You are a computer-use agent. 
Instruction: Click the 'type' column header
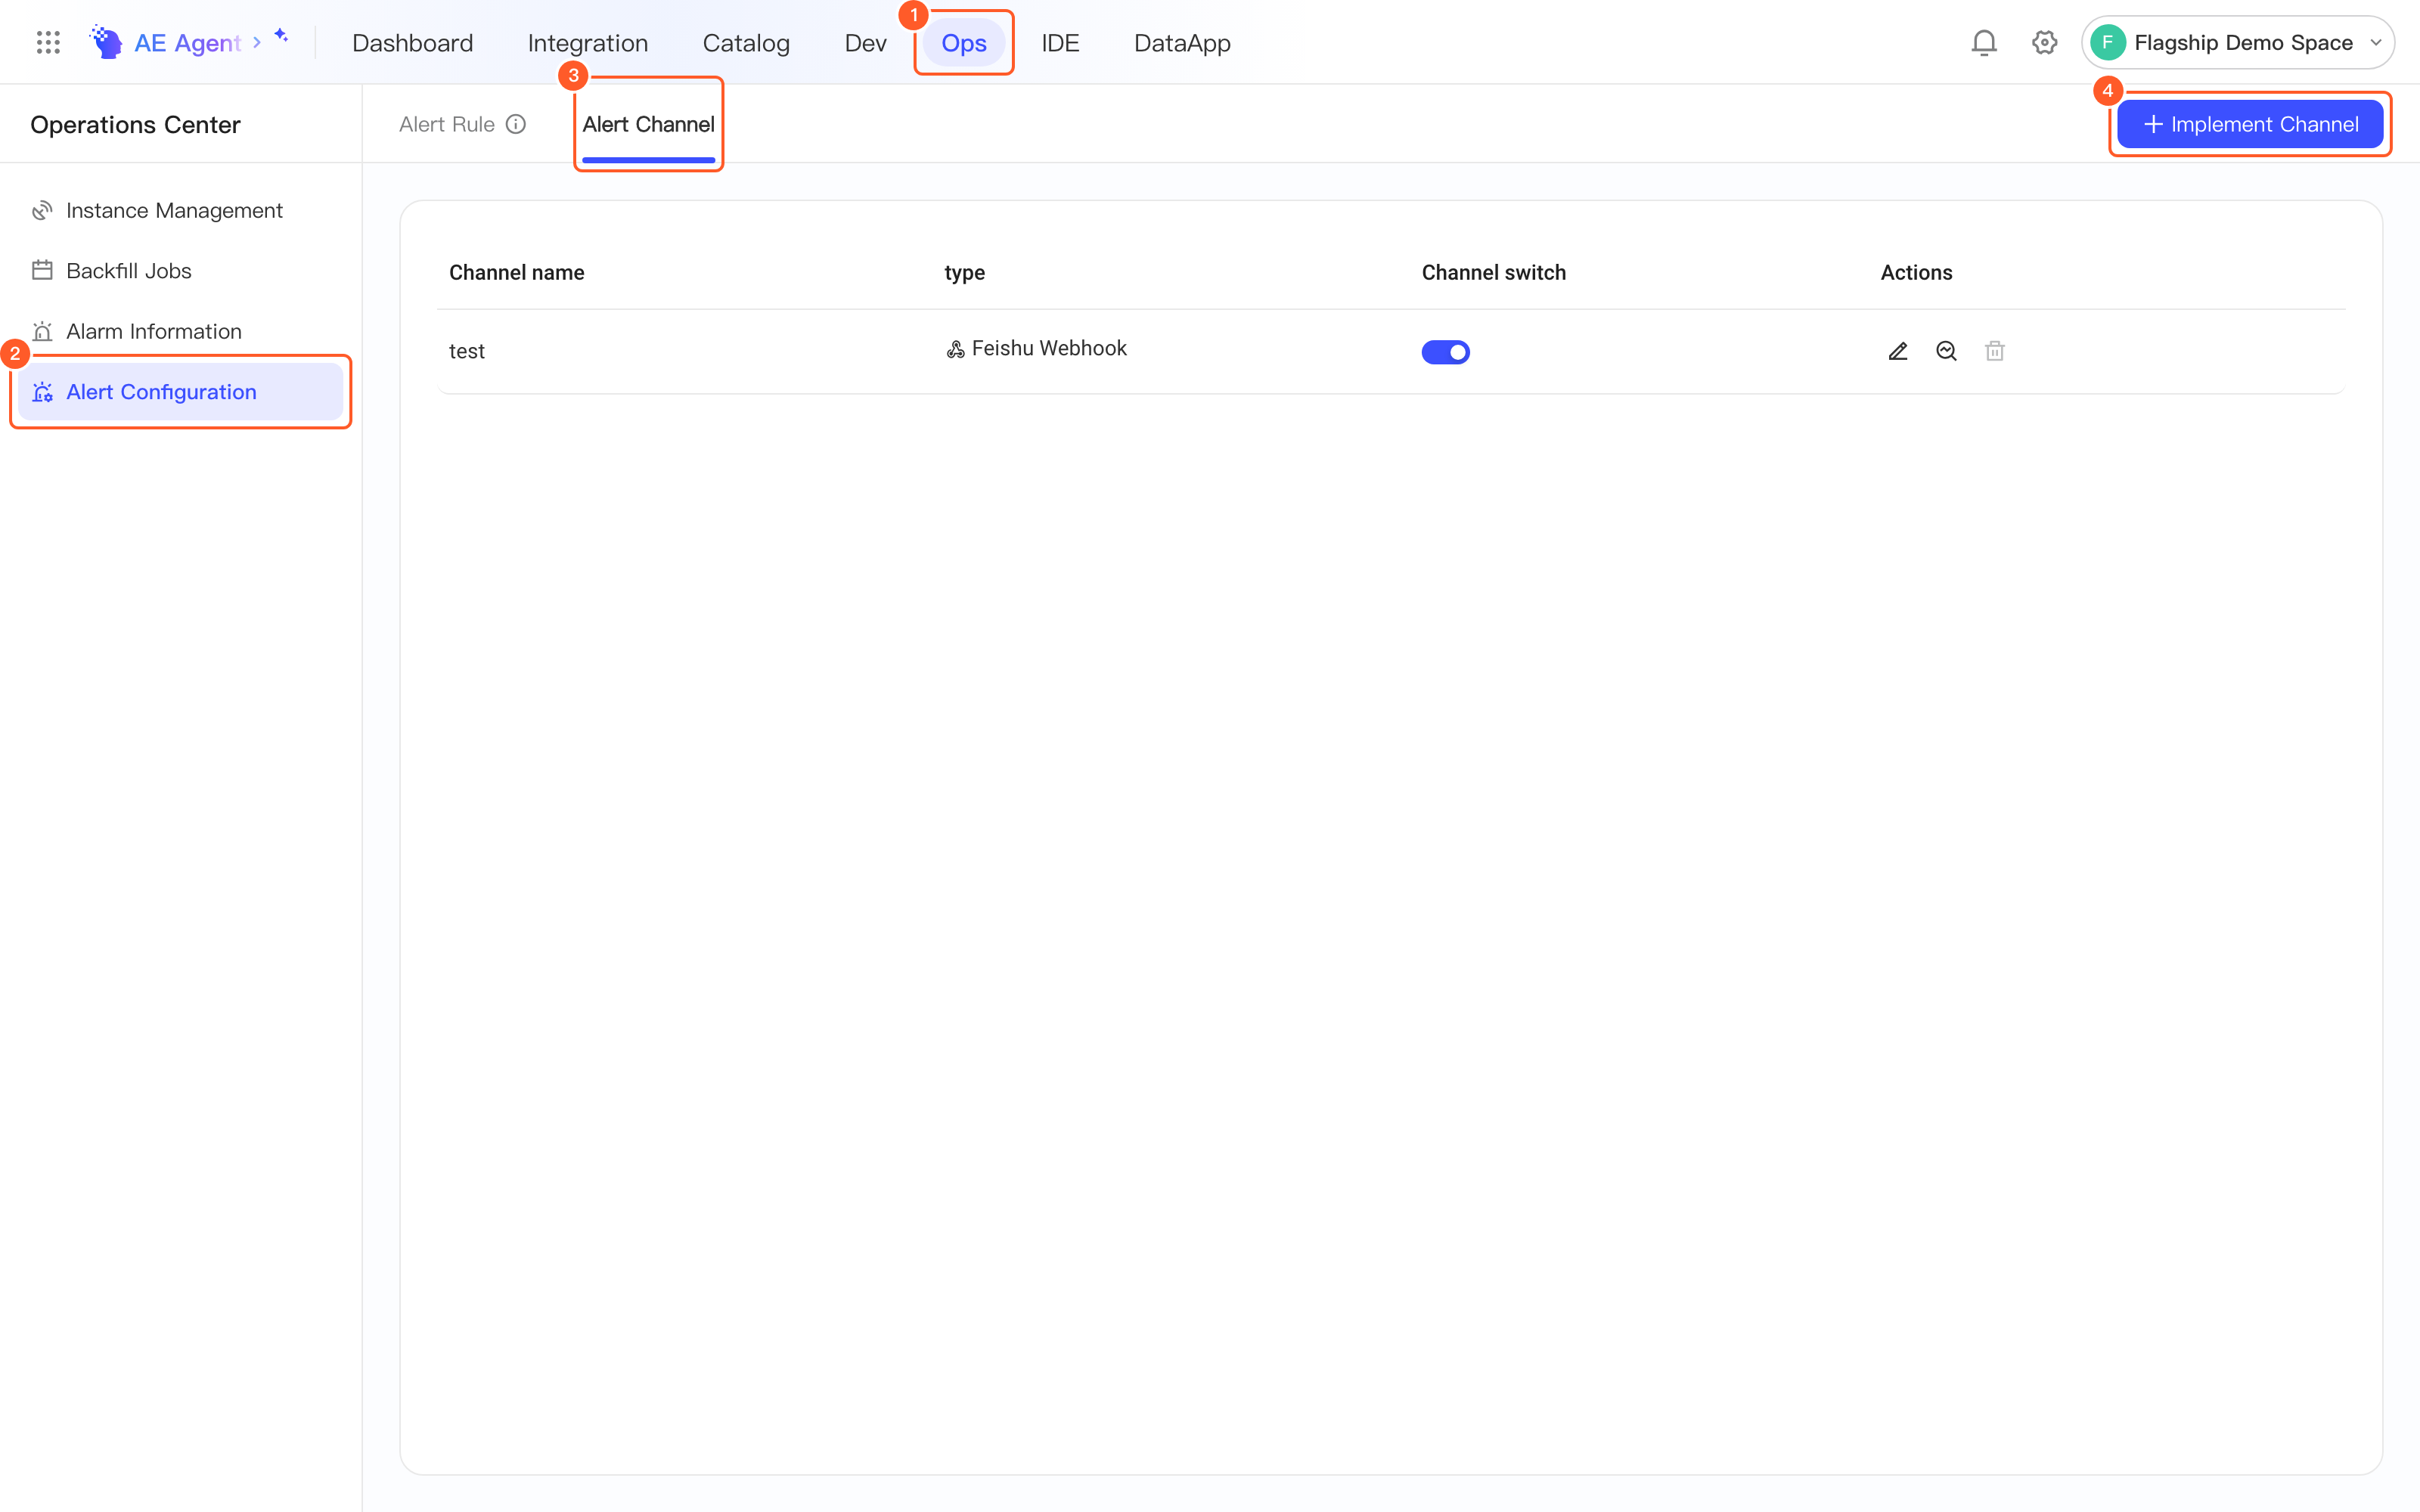964,272
